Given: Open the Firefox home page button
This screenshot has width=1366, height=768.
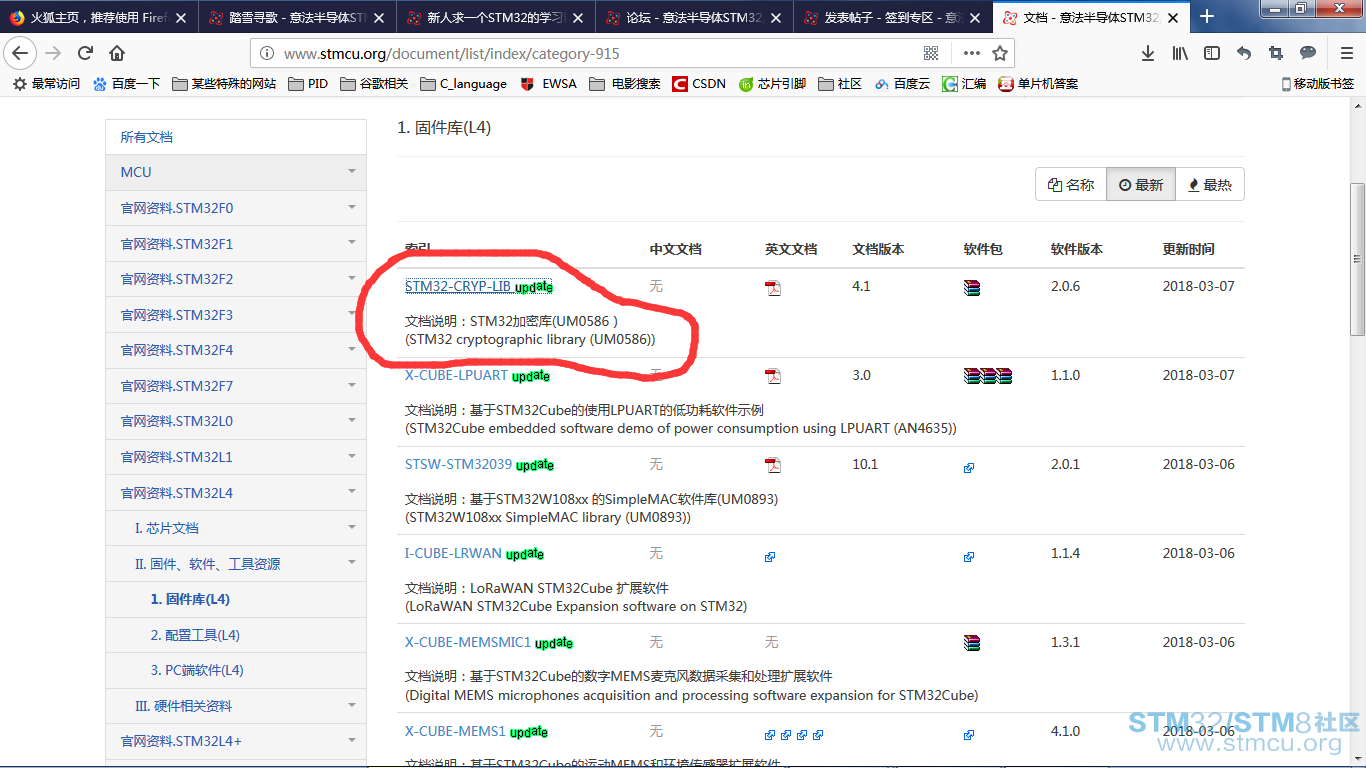Looking at the screenshot, I should click(117, 53).
